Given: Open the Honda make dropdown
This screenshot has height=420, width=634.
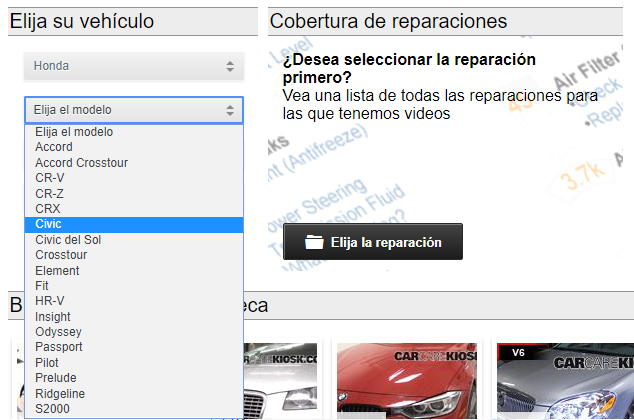Looking at the screenshot, I should [134, 66].
